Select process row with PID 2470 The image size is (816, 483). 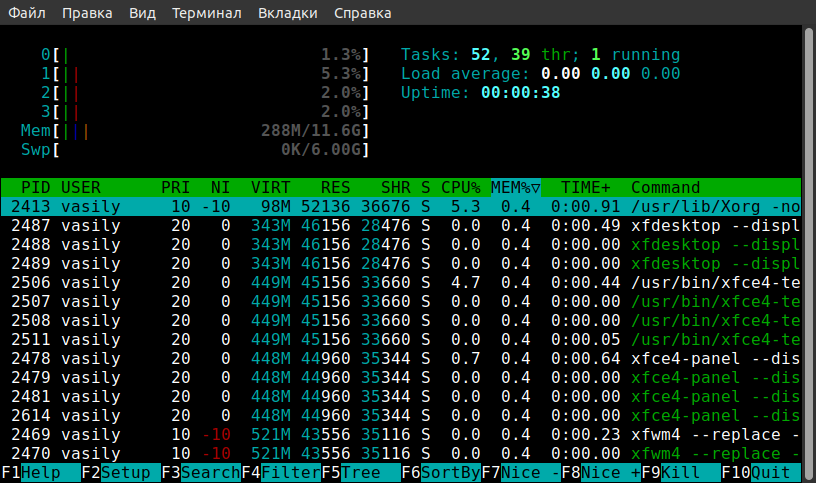401,453
